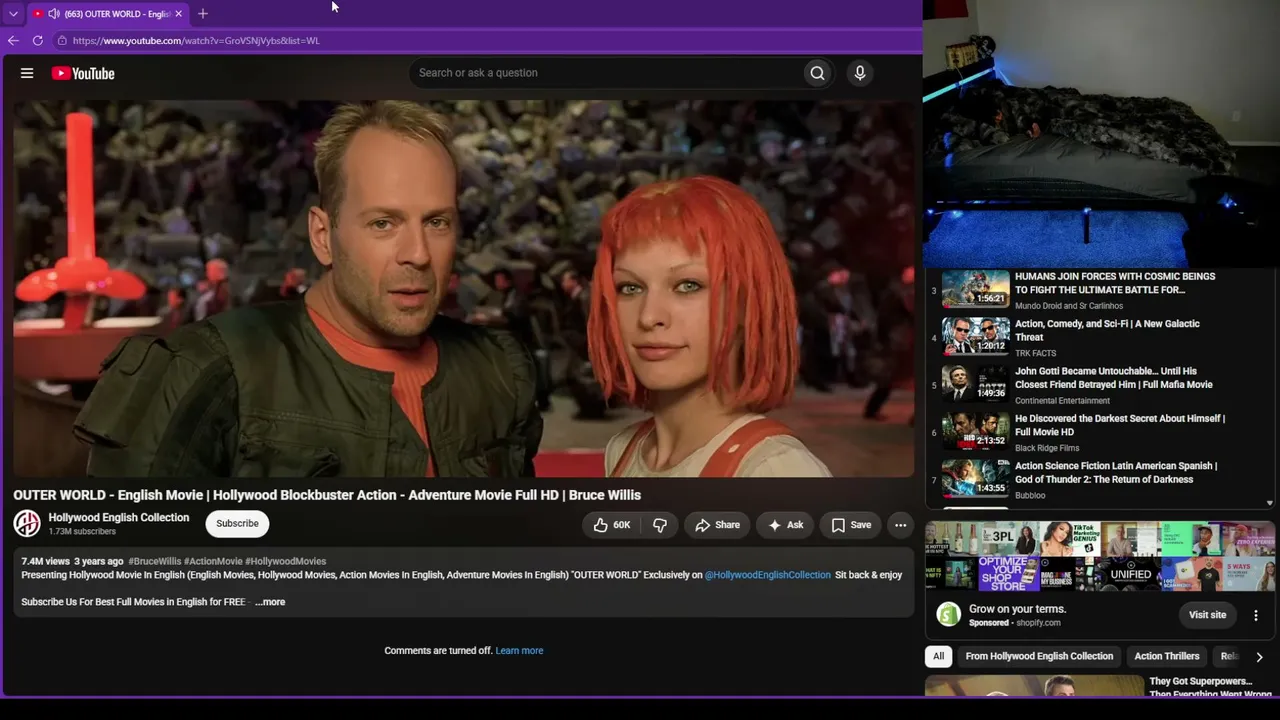
Task: Open a new browser tab
Action: pyautogui.click(x=203, y=14)
